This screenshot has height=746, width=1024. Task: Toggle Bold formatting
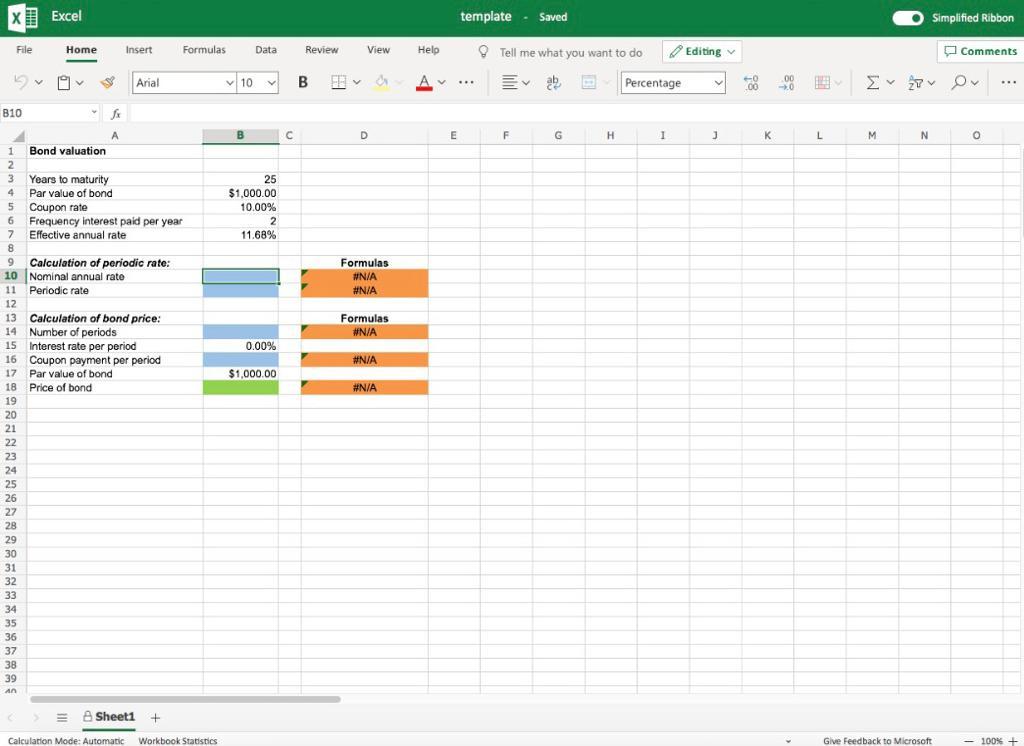[302, 82]
